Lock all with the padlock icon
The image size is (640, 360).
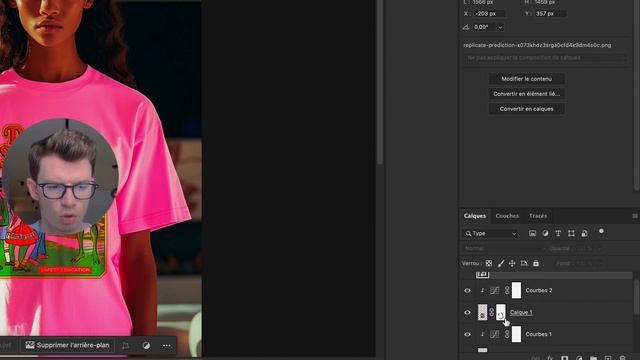(536, 264)
